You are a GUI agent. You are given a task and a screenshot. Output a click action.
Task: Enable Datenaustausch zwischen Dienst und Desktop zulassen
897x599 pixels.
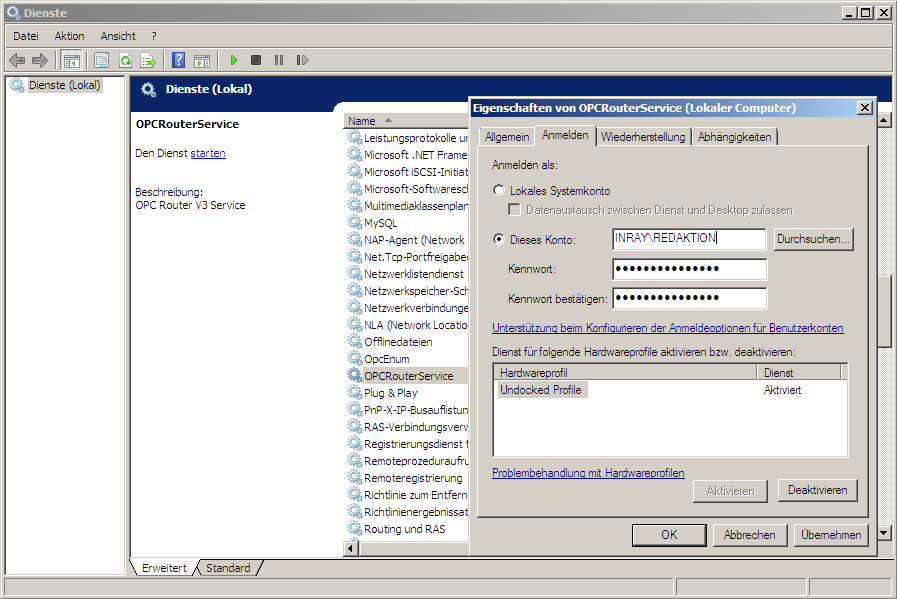click(x=514, y=209)
